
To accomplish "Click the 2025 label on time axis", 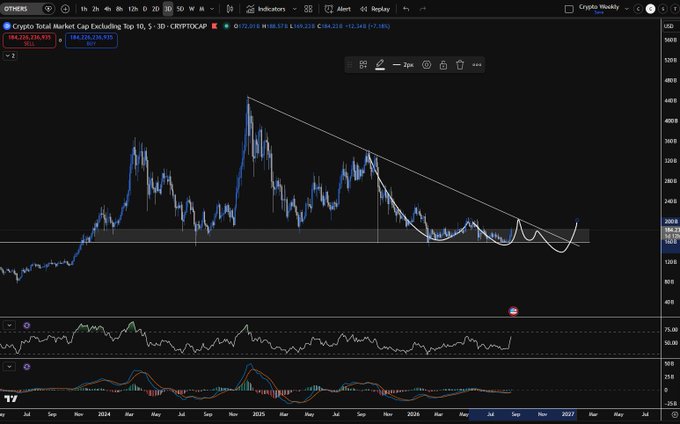I will 258,414.
